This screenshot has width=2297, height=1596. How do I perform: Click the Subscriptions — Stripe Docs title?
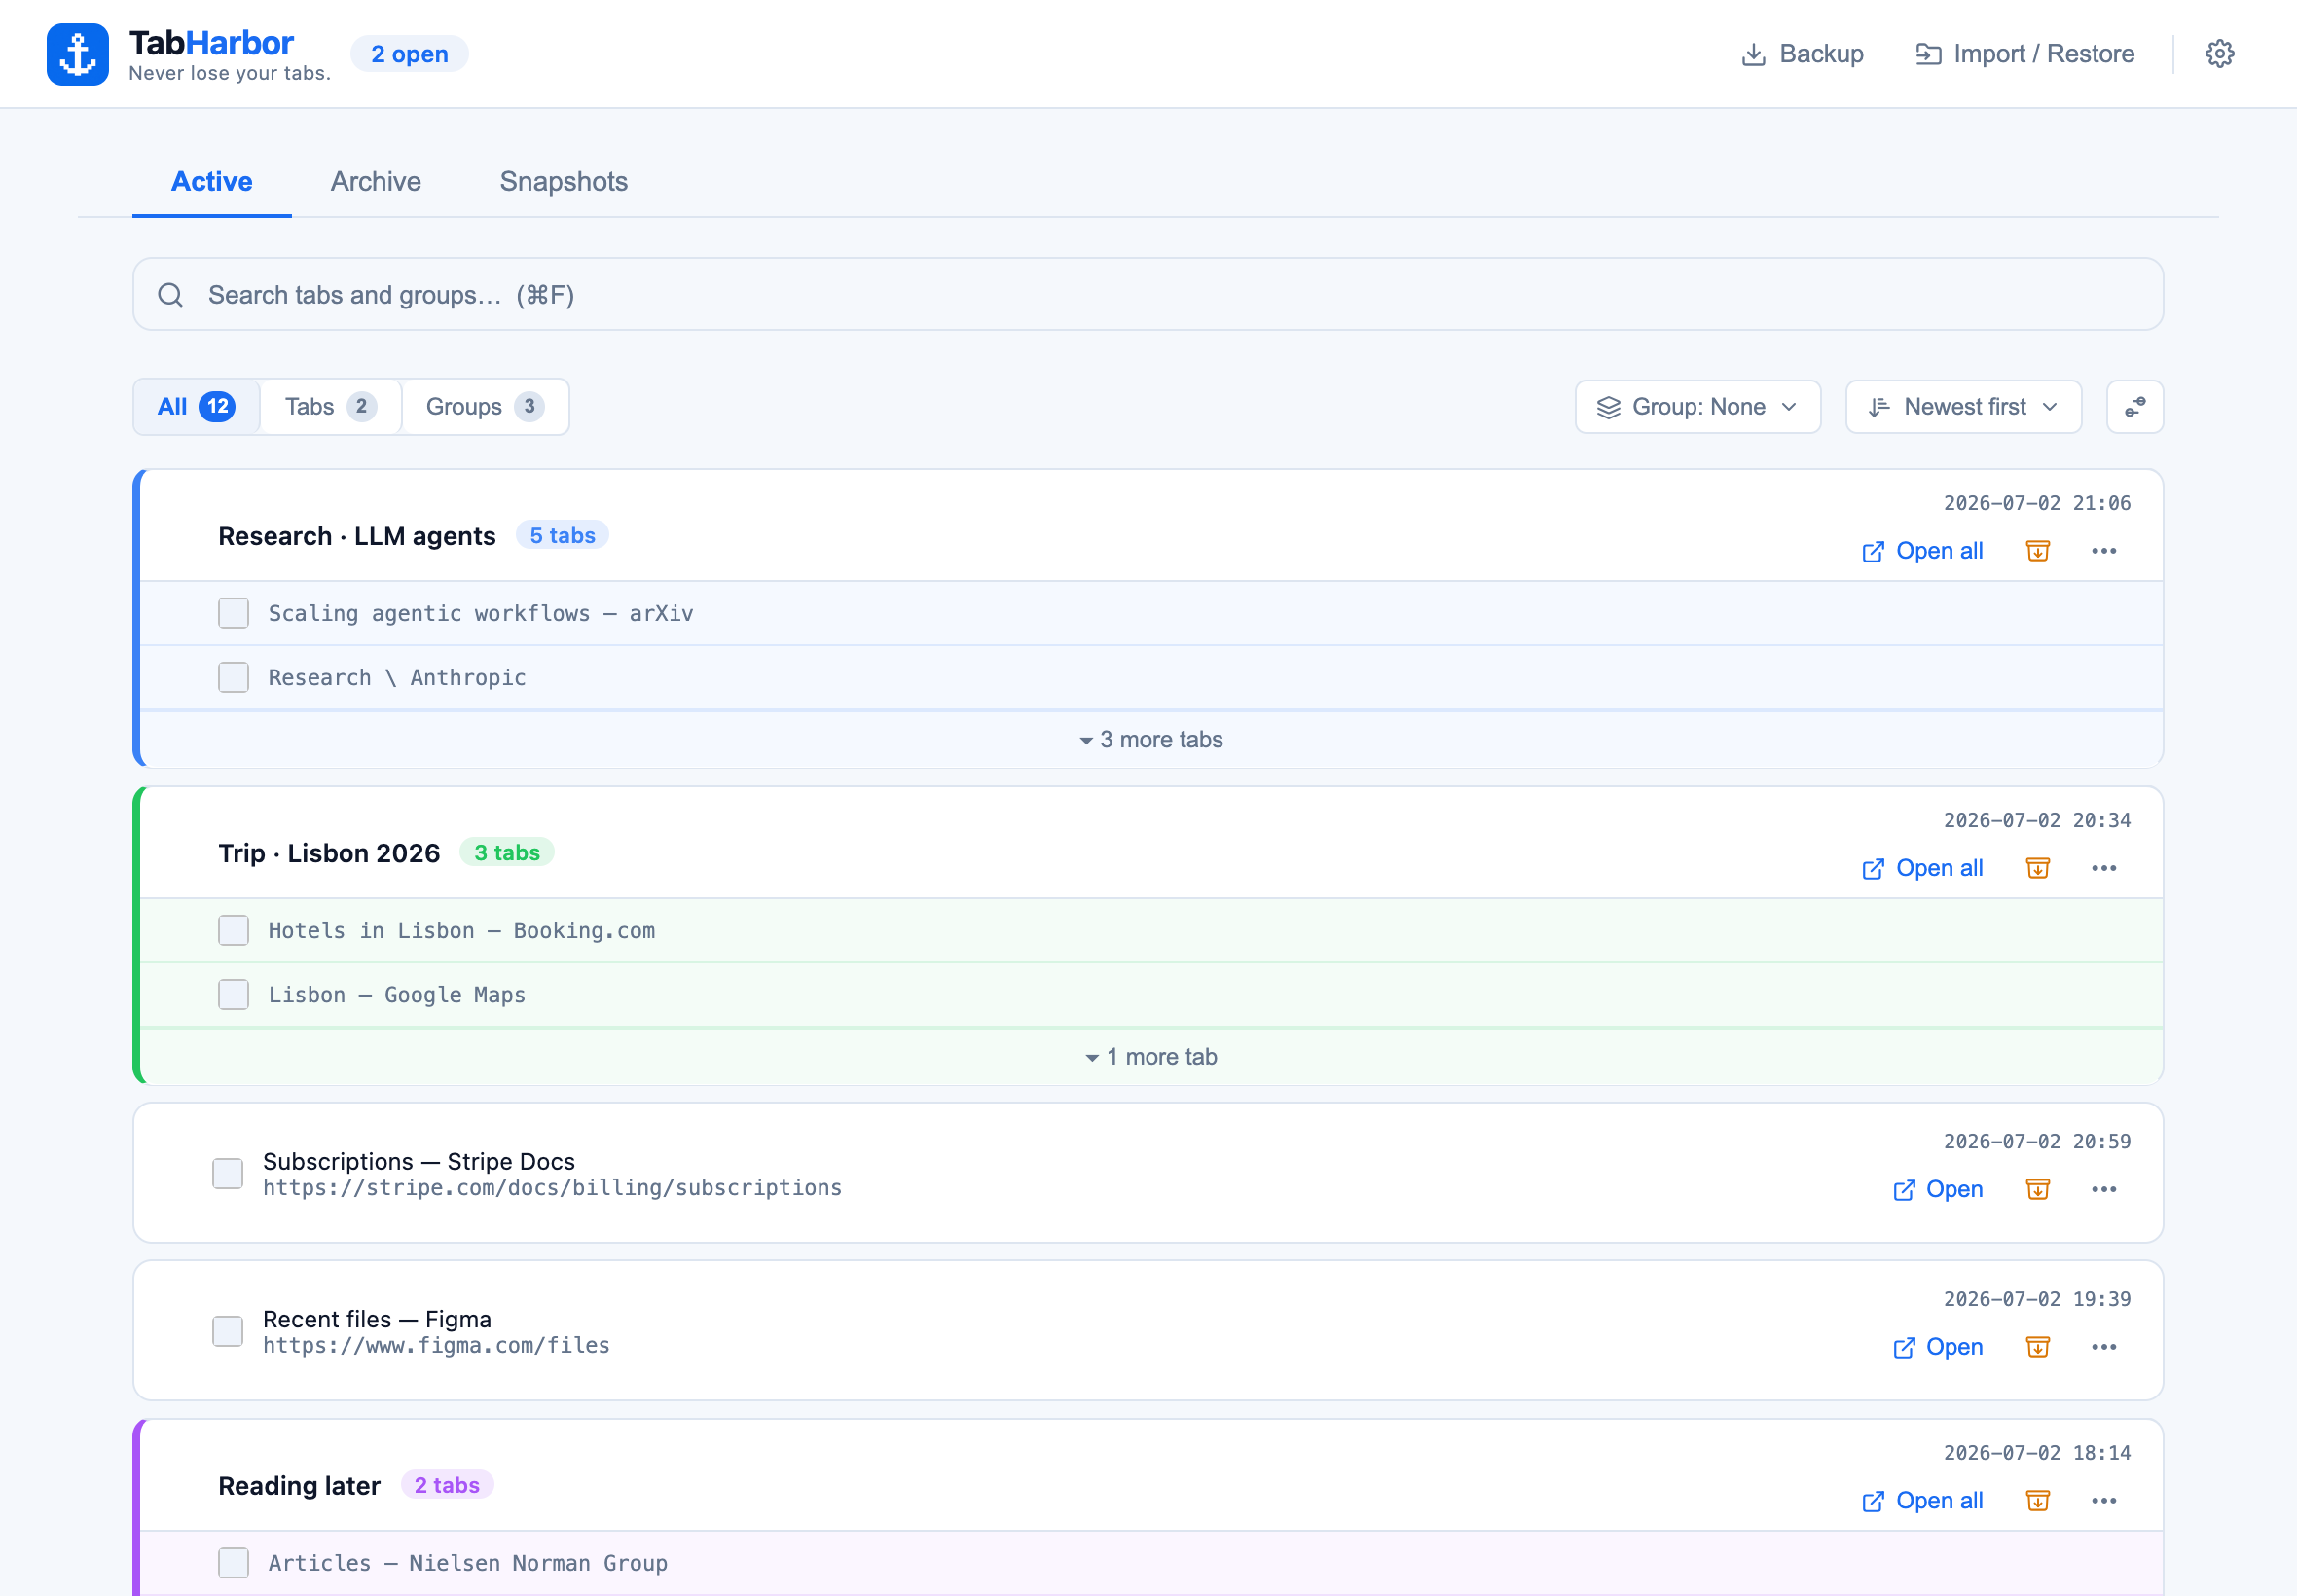pyautogui.click(x=419, y=1161)
